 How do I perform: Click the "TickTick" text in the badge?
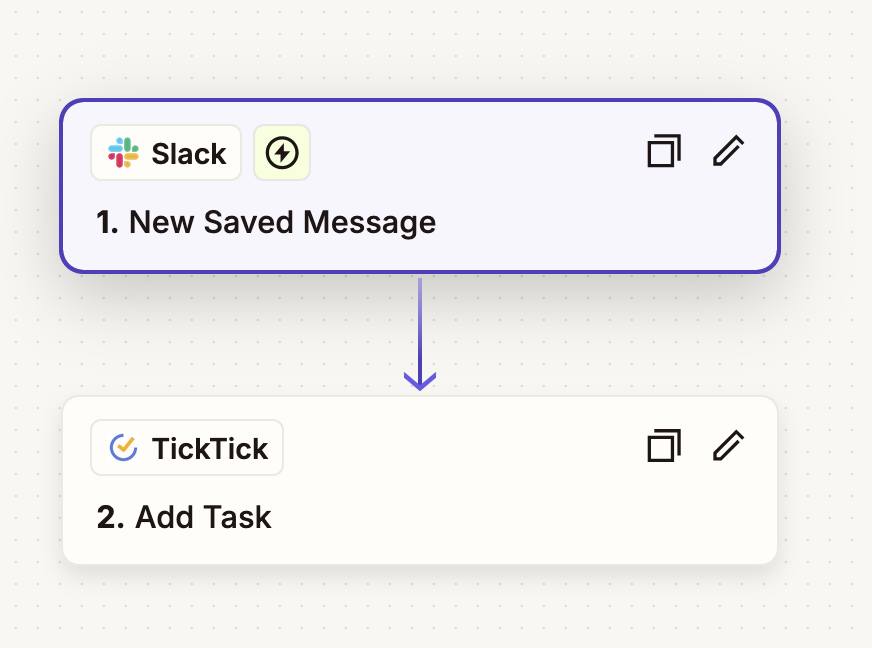[210, 448]
